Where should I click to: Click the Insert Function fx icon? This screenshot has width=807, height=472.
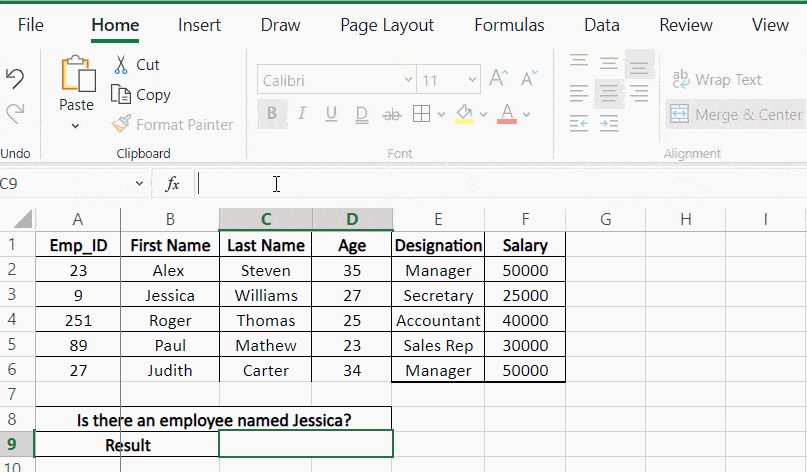172,184
